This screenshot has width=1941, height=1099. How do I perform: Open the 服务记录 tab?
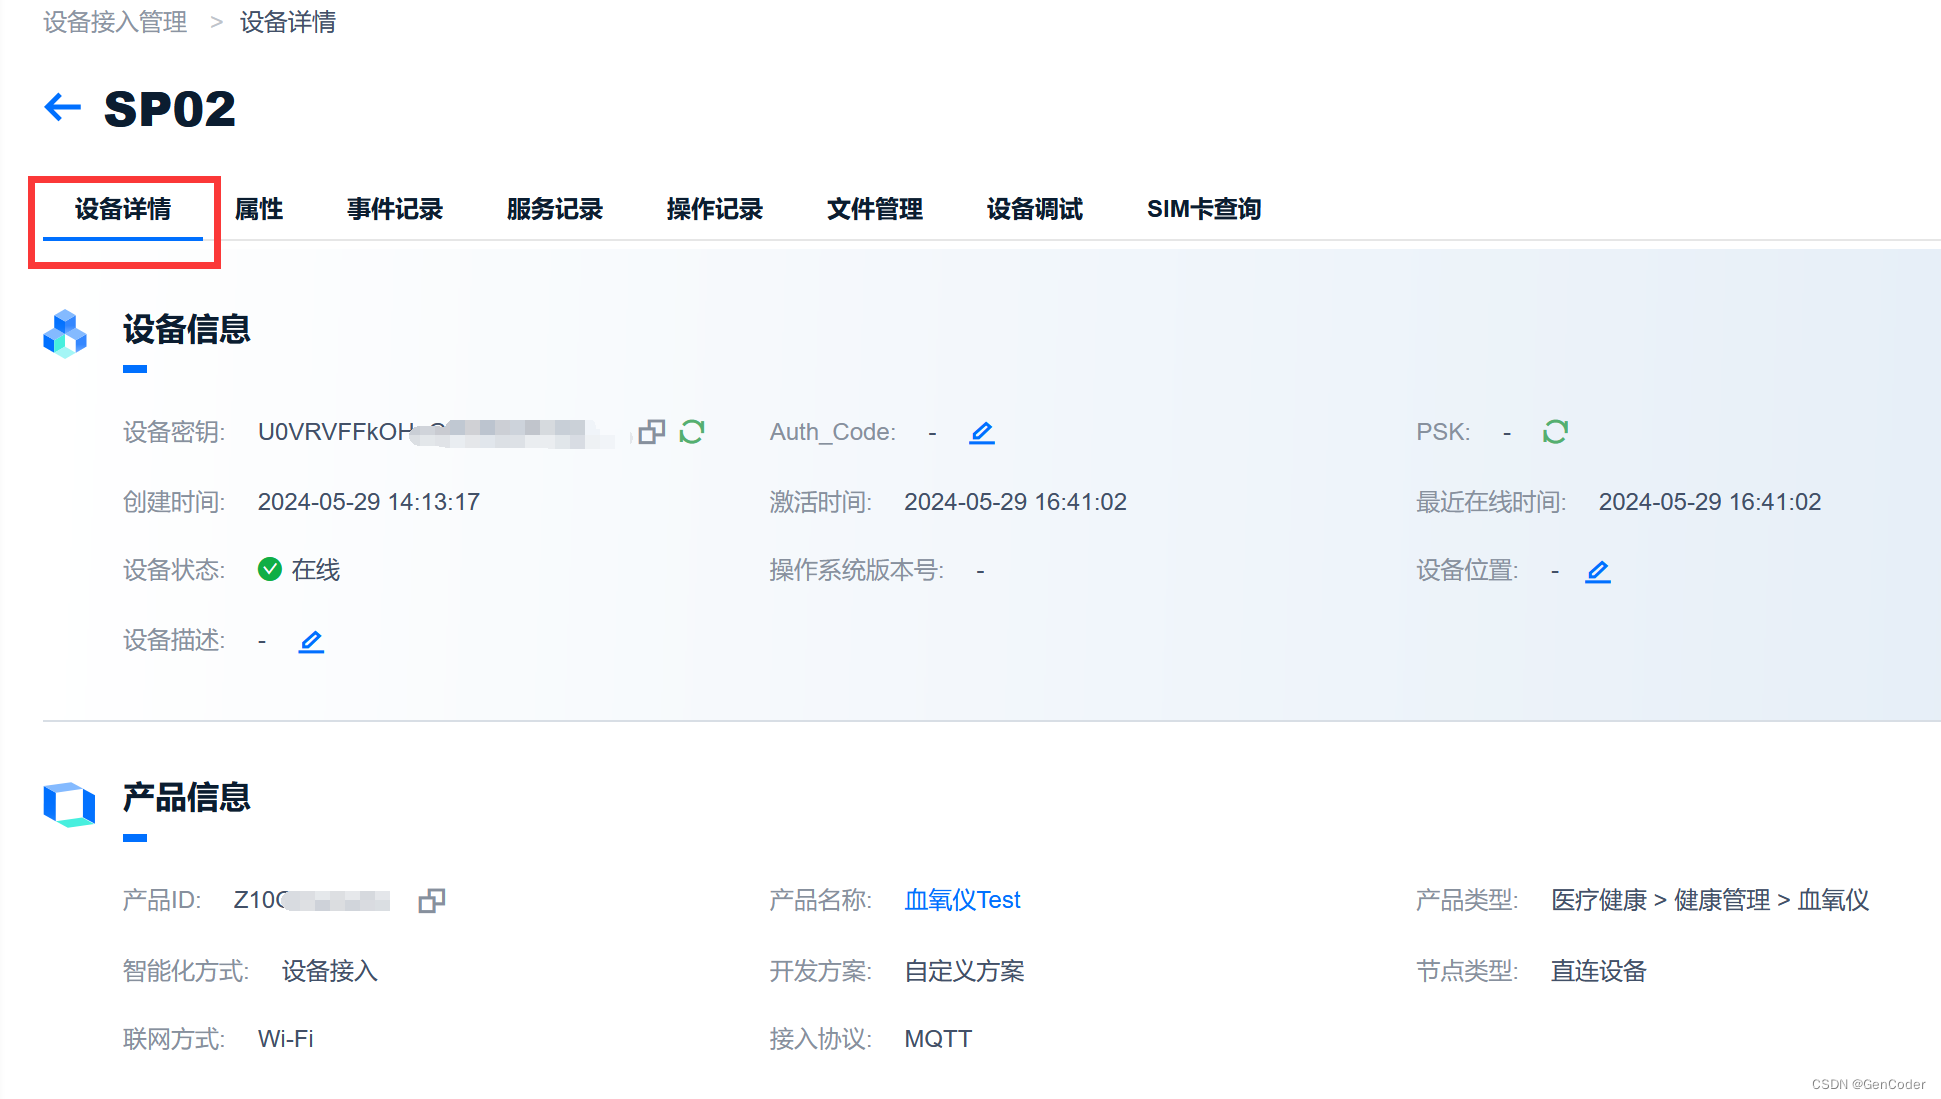(x=555, y=209)
